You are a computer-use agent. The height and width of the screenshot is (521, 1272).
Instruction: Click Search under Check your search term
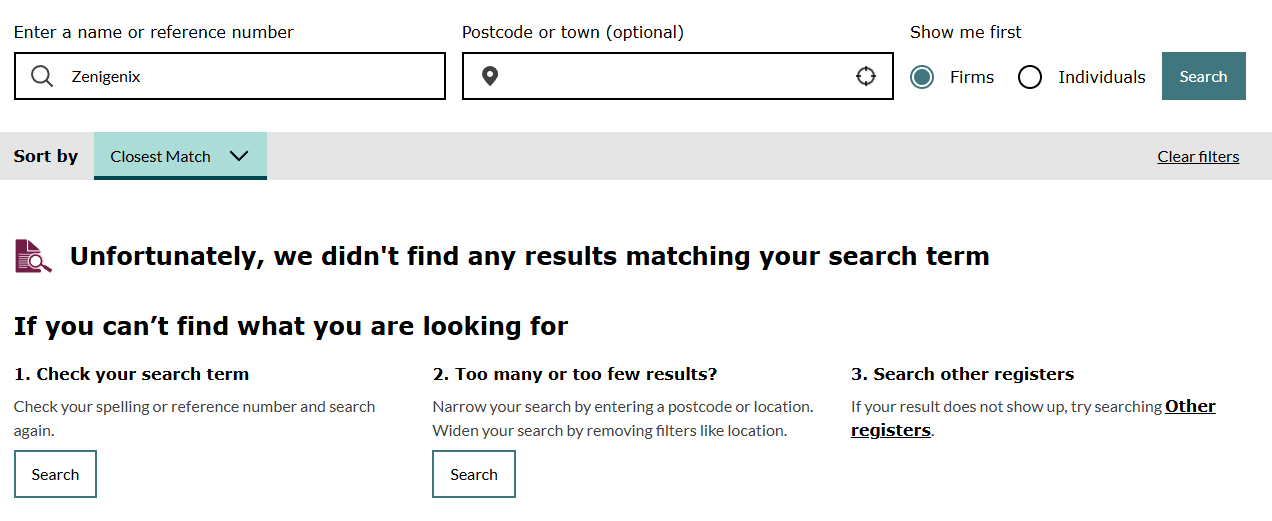click(x=55, y=474)
